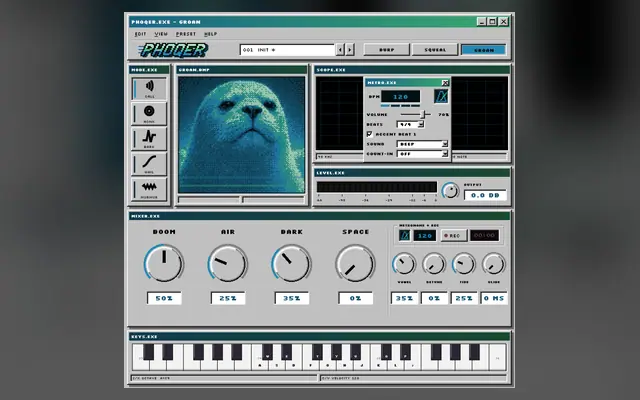Open the Count-In dropdown showing Off
This screenshot has height=400, width=640.
[422, 154]
